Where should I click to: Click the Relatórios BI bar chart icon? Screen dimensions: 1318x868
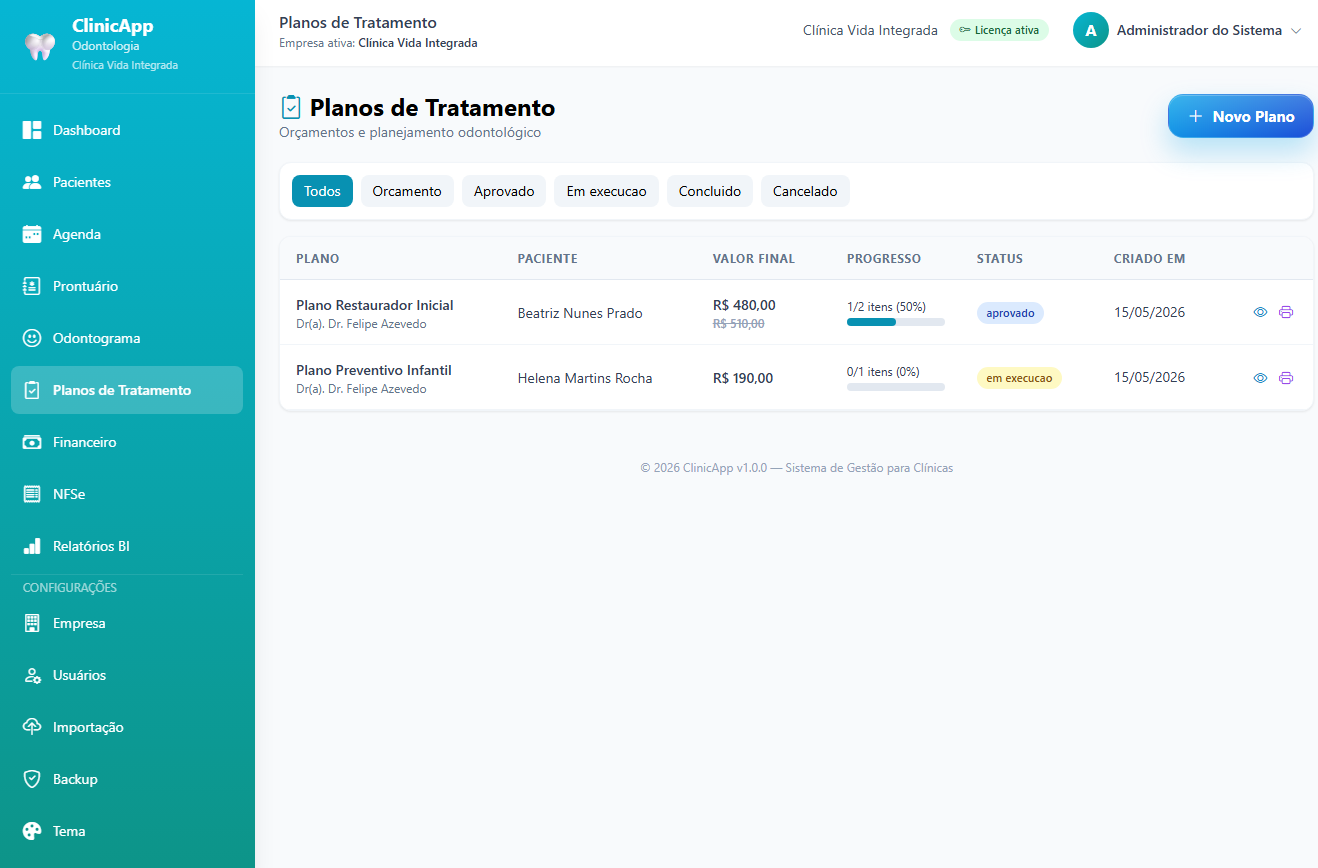click(x=32, y=546)
